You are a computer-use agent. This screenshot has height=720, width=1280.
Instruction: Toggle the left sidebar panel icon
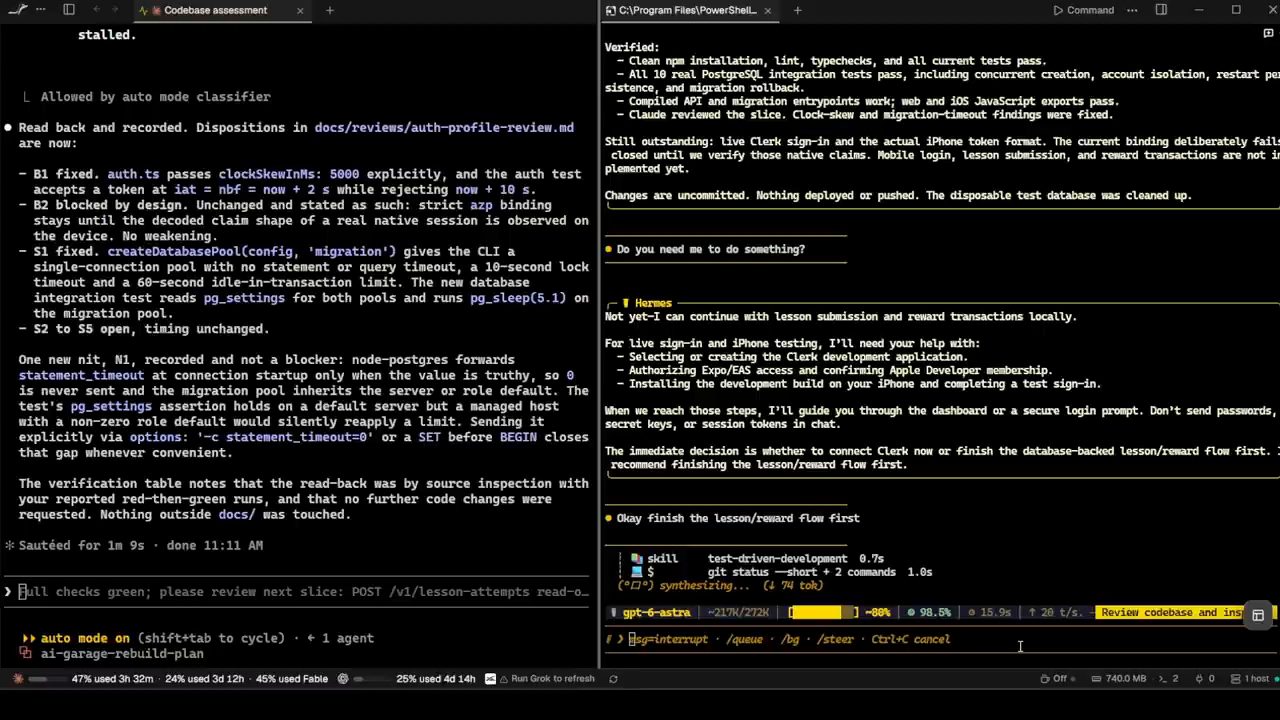click(68, 10)
